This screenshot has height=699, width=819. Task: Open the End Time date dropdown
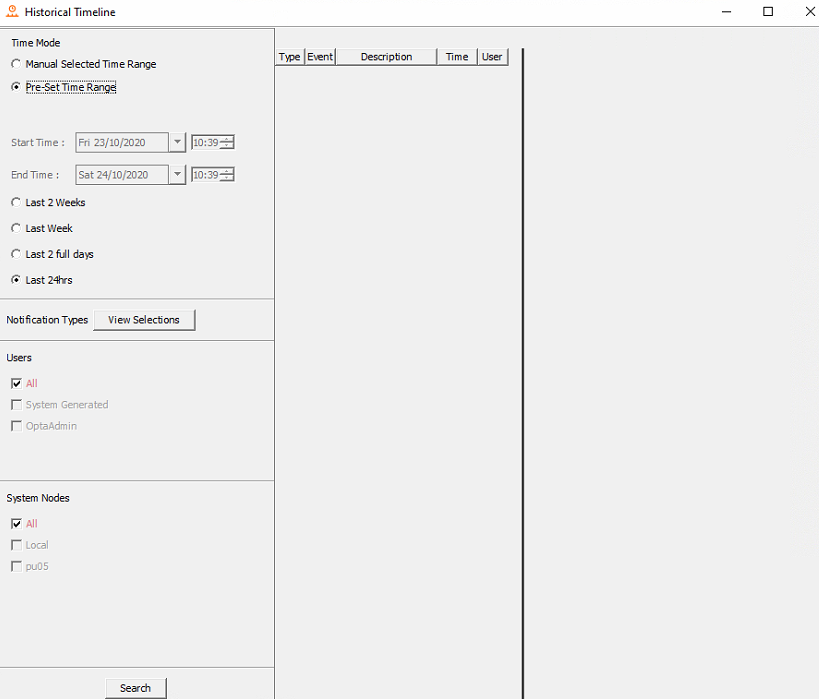pos(178,174)
